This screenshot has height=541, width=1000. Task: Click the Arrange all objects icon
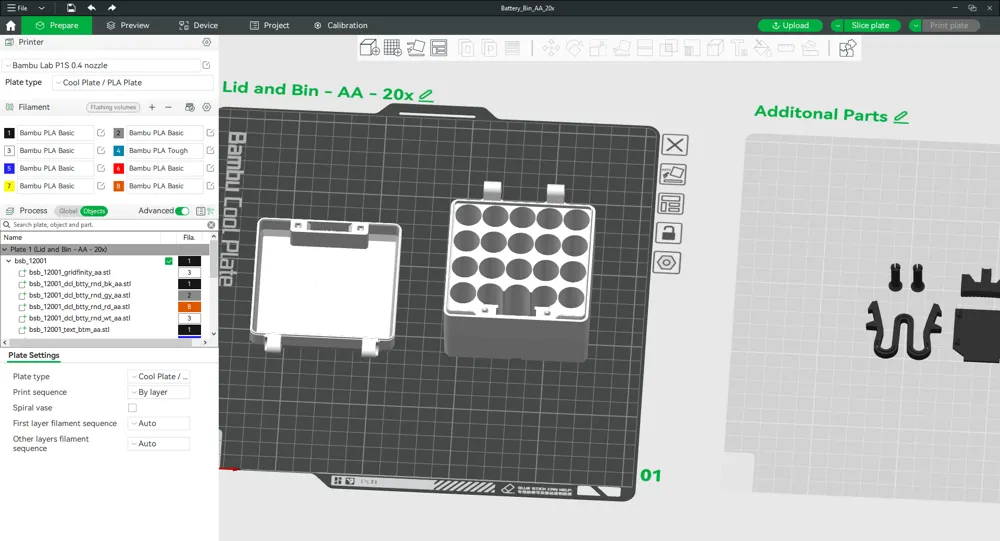click(x=439, y=48)
